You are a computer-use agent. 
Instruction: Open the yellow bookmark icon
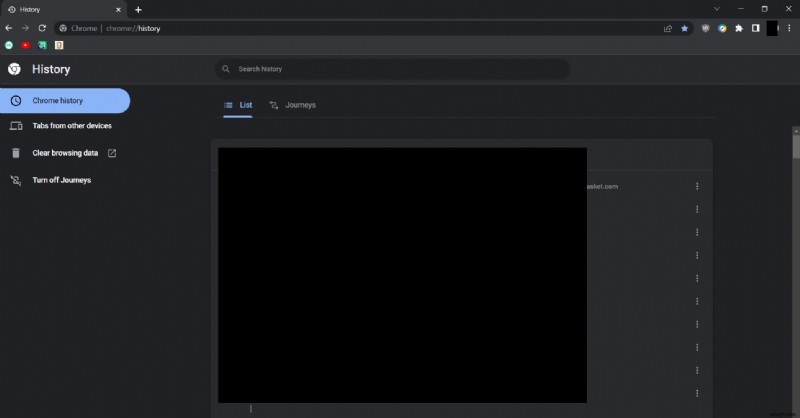(x=59, y=45)
